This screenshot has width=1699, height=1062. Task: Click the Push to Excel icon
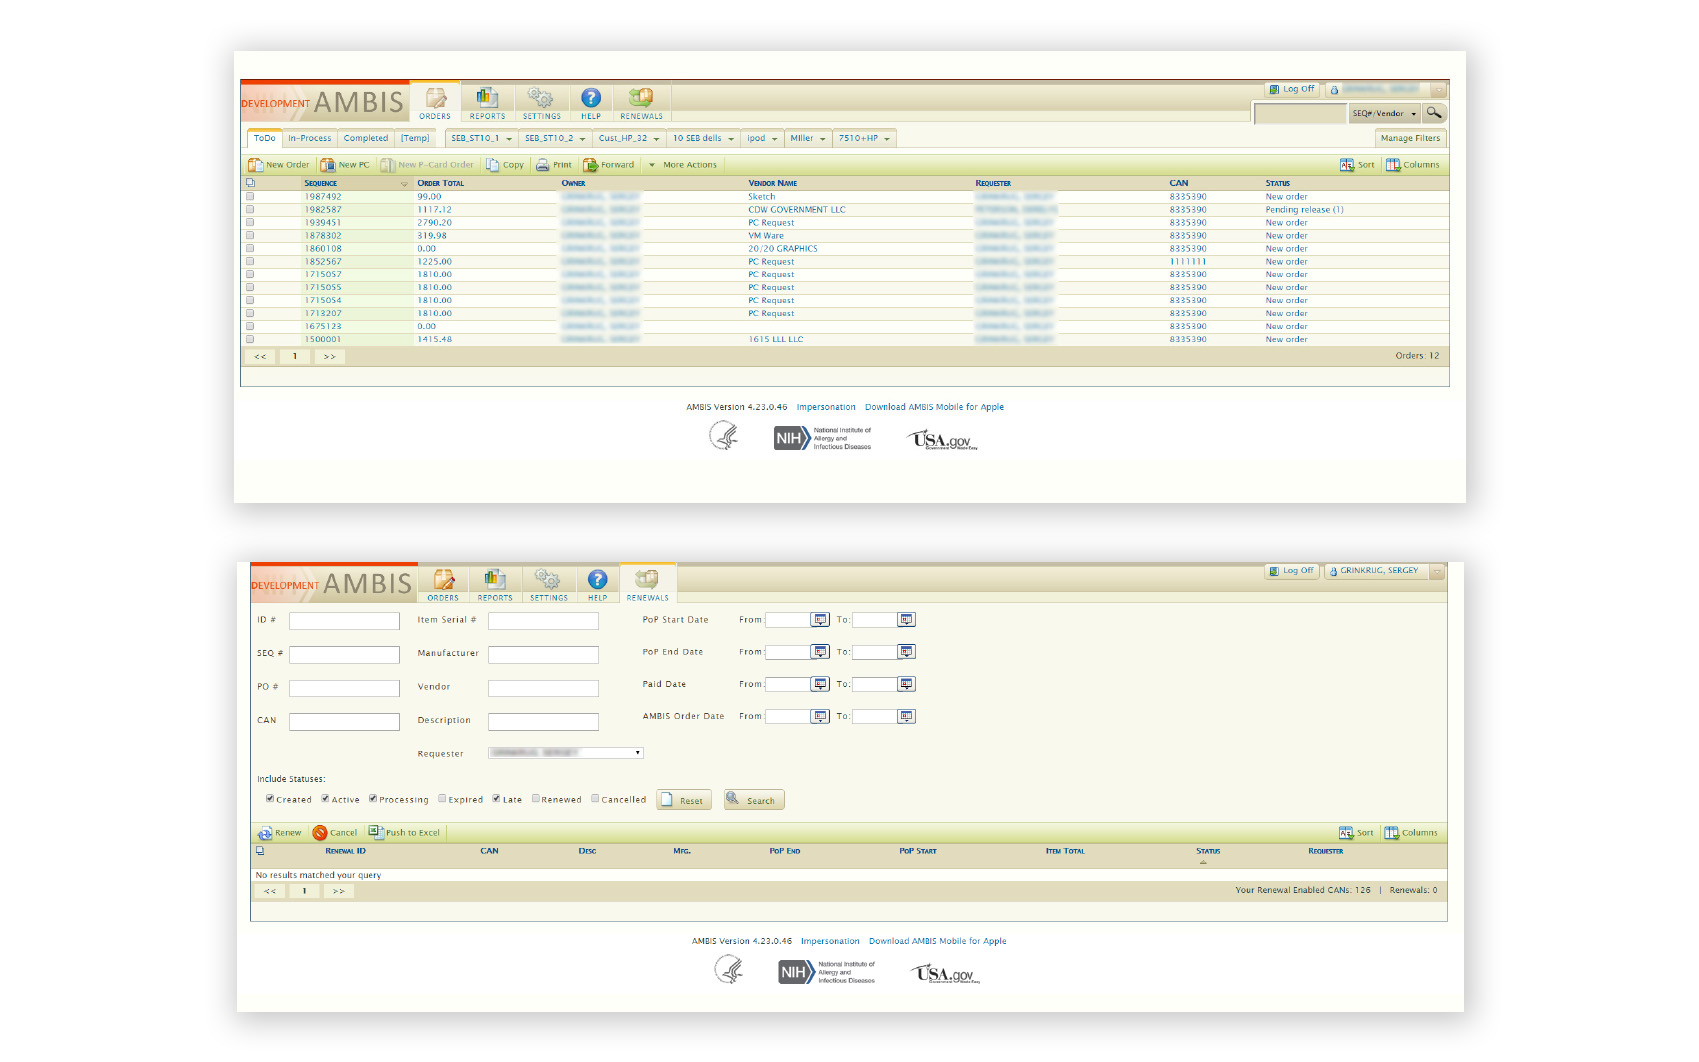[375, 832]
